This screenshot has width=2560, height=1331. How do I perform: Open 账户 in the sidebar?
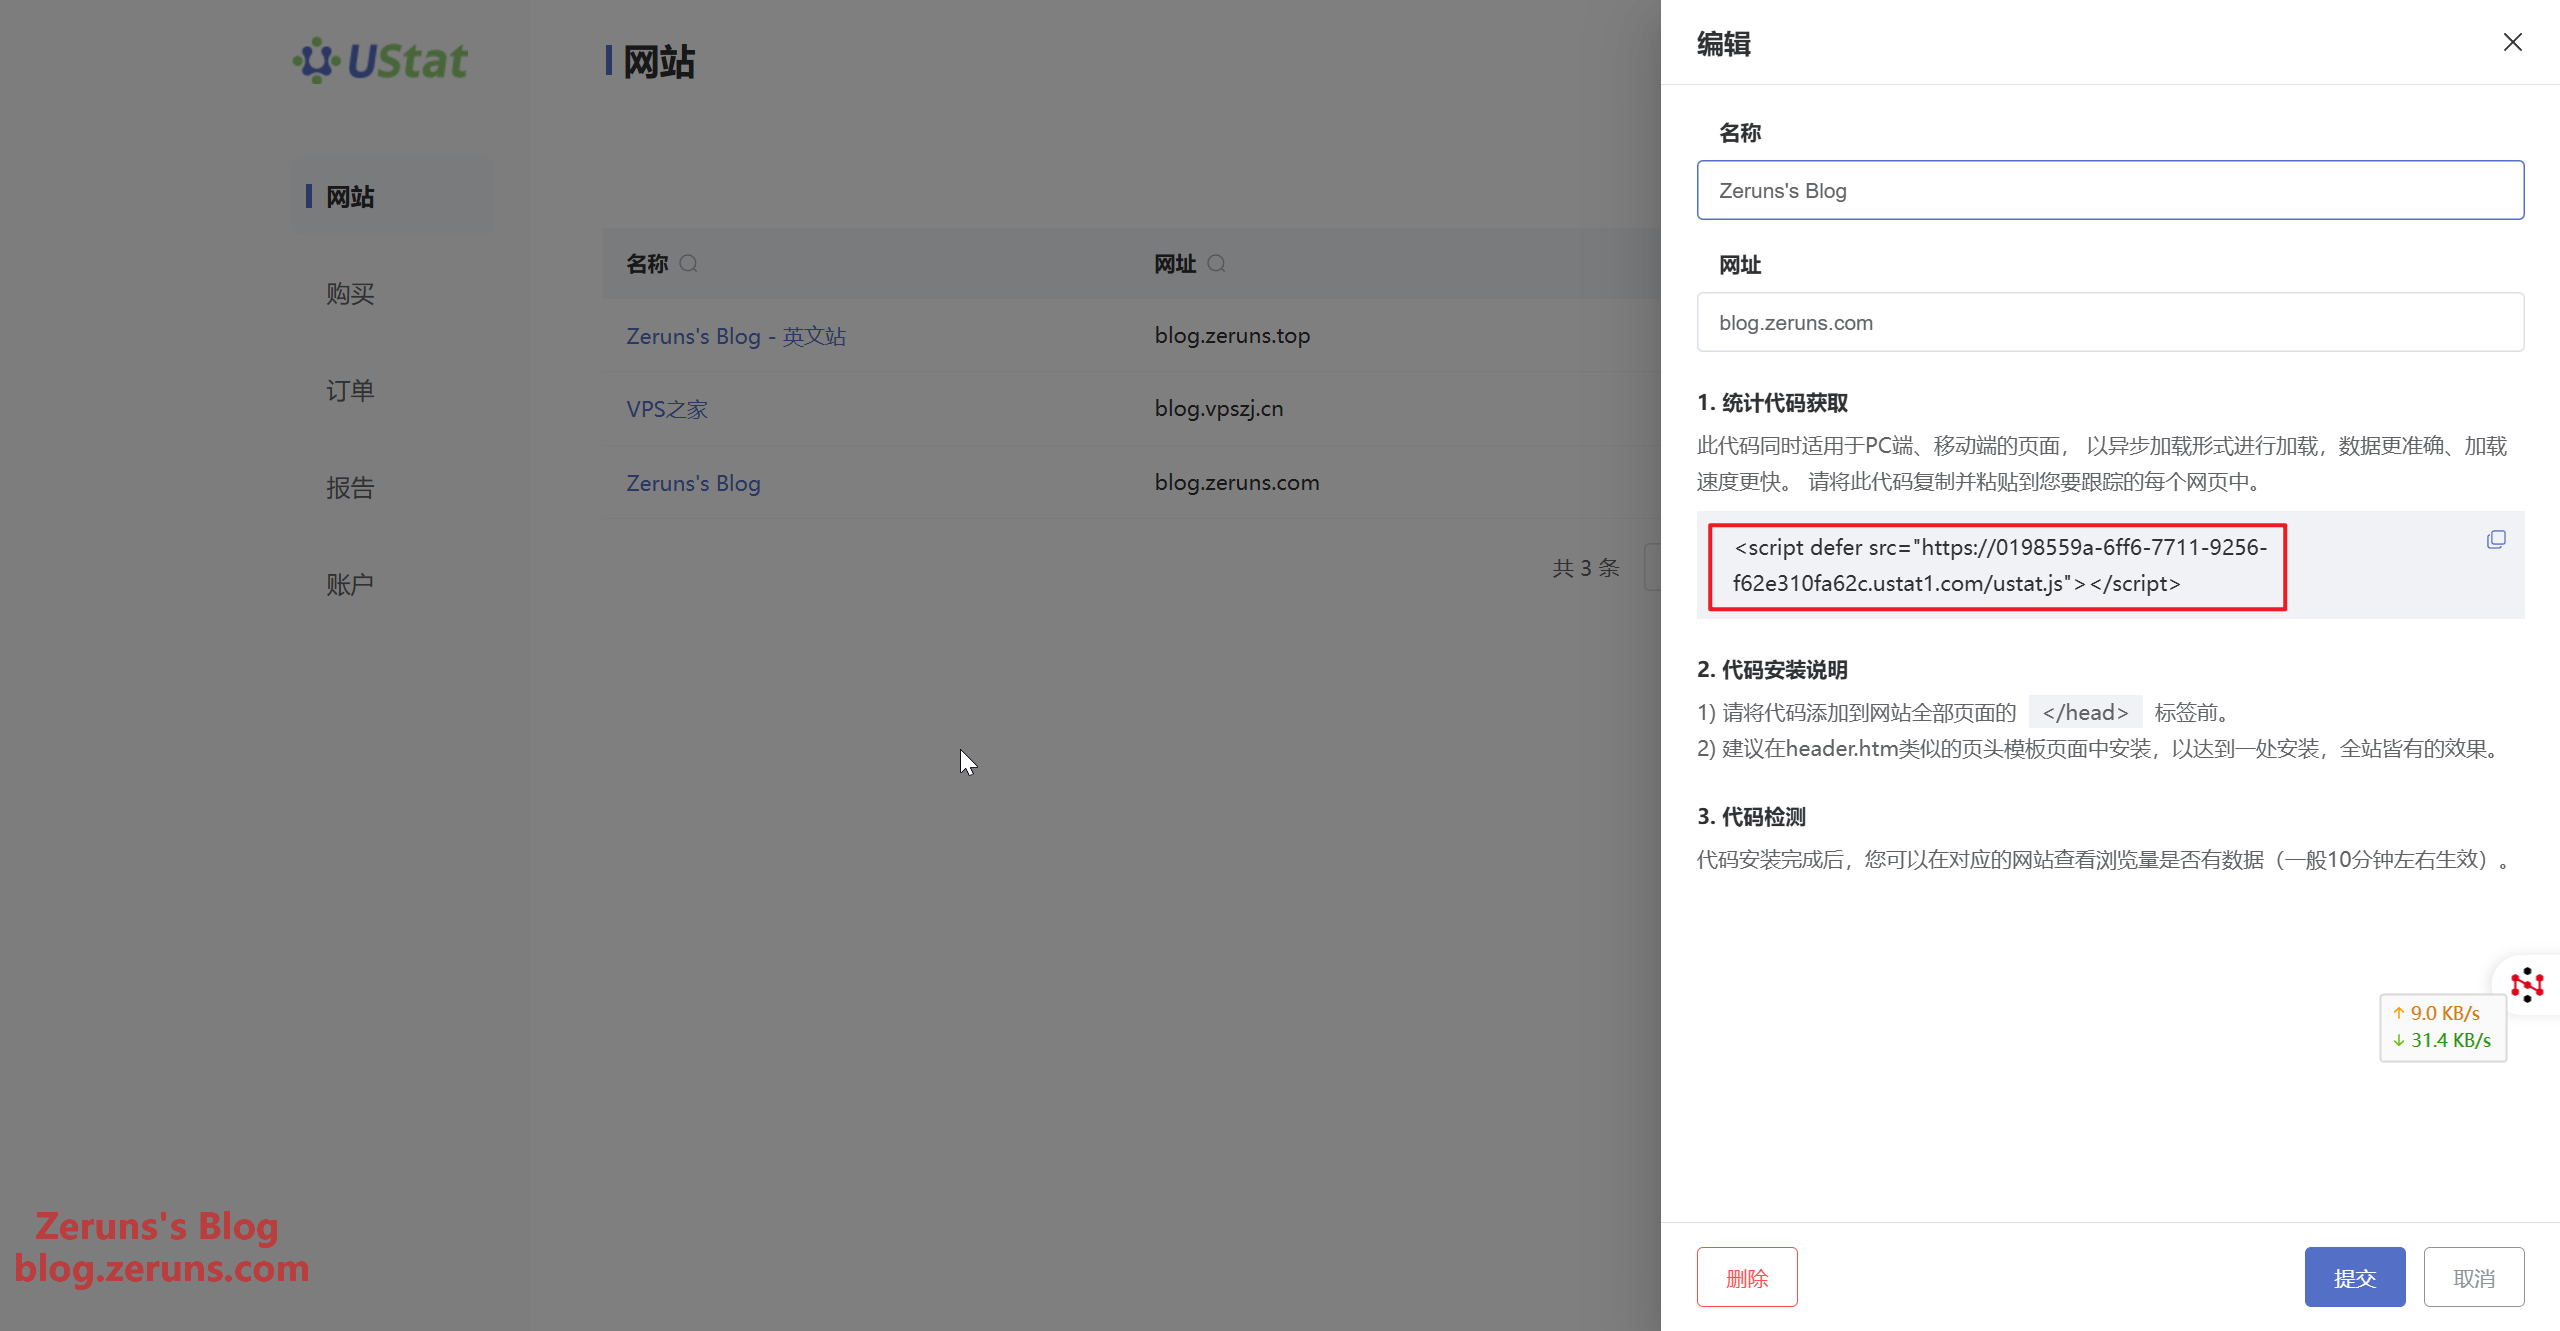click(350, 585)
